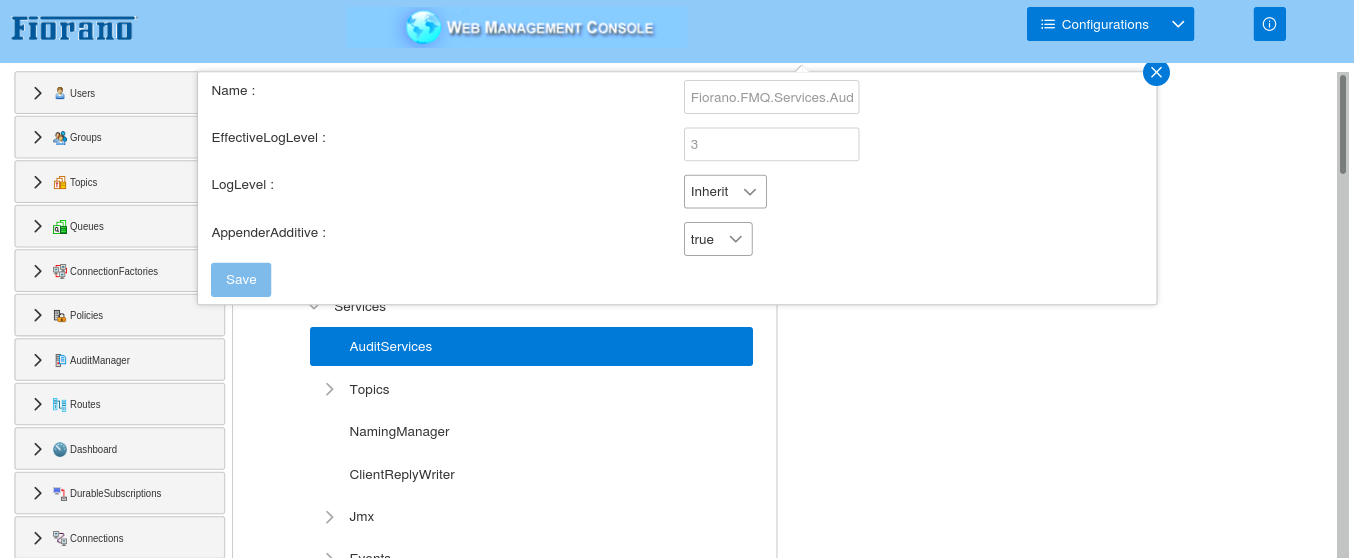Screen dimensions: 1354x558
Task: Select the Dashboard globe icon
Action: (x=60, y=449)
